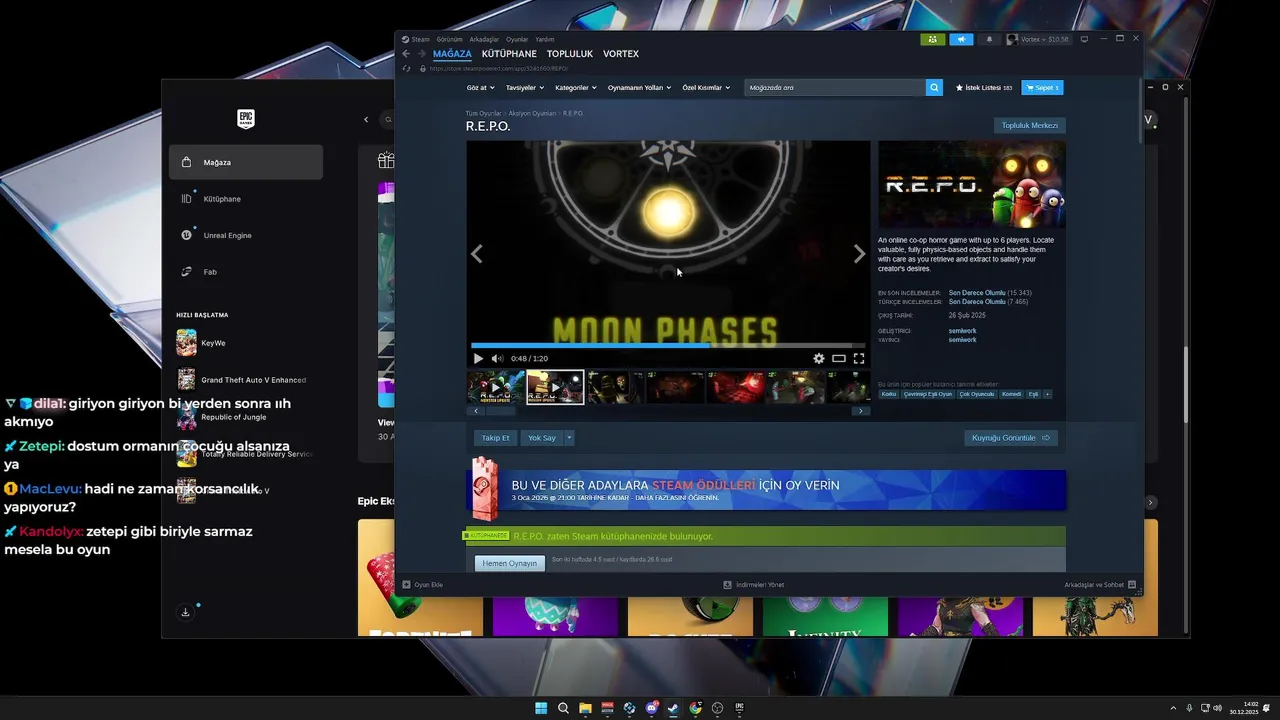Screen dimensions: 1280x720
Task: Open the Oyunlar menu in Steam
Action: click(517, 39)
